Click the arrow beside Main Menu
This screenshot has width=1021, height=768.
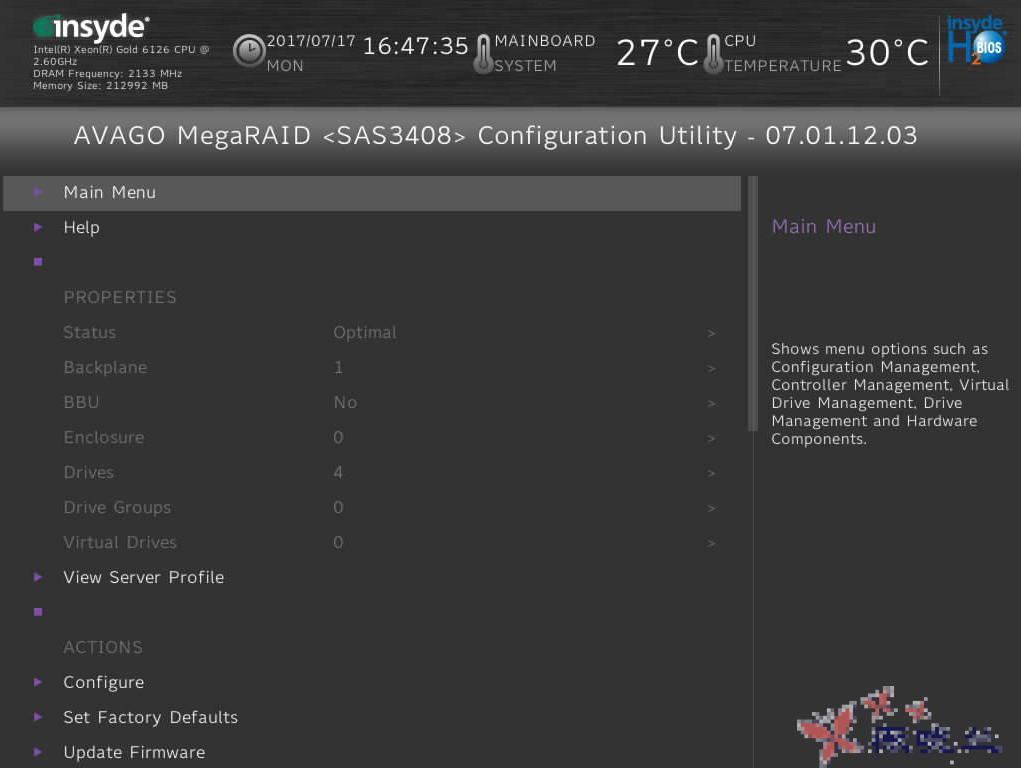[x=38, y=192]
